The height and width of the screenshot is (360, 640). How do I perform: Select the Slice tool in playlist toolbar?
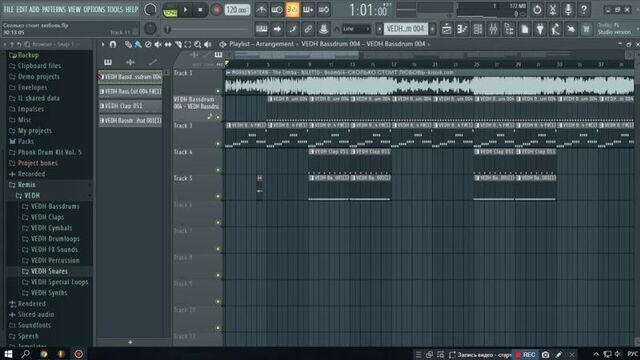pos(178,44)
